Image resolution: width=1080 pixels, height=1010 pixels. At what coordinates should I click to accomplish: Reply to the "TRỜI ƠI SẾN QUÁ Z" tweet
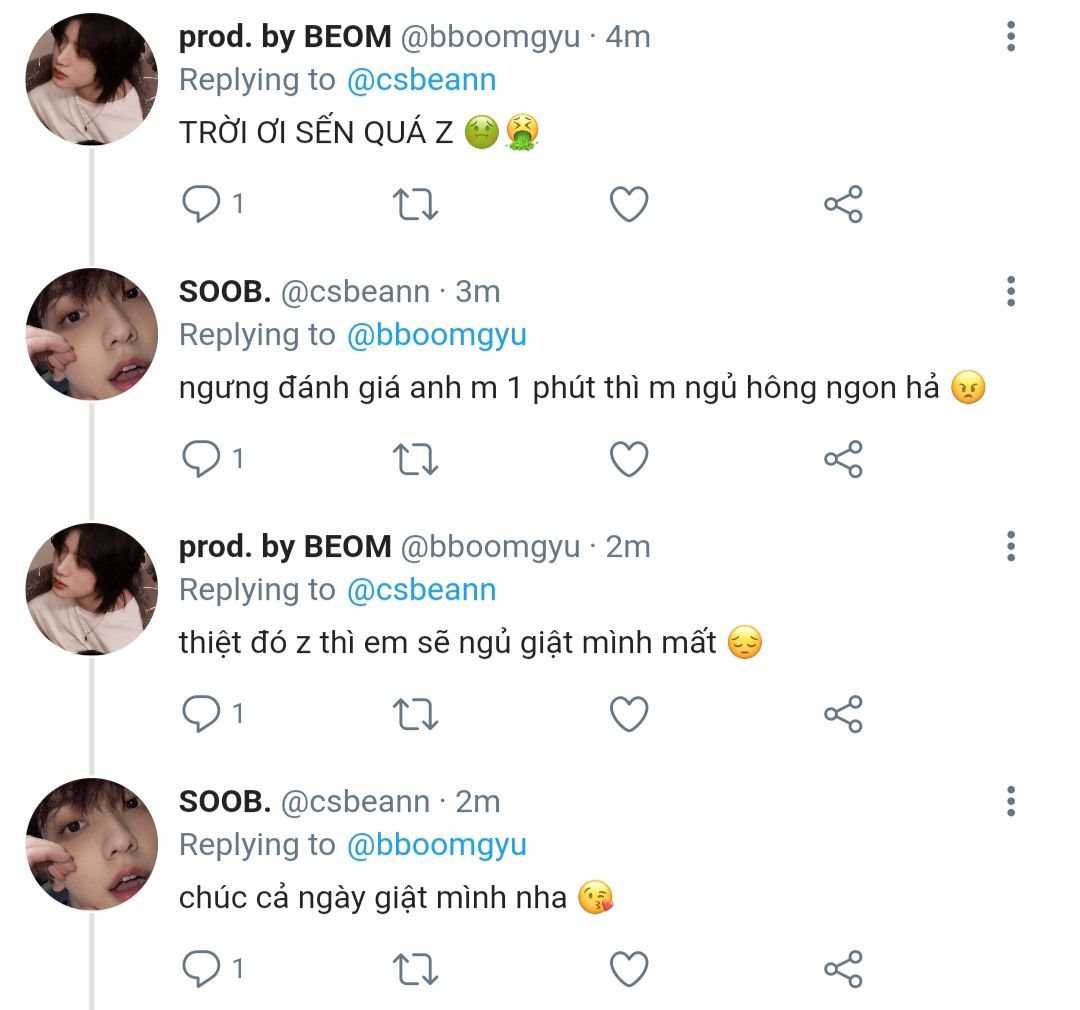[201, 204]
